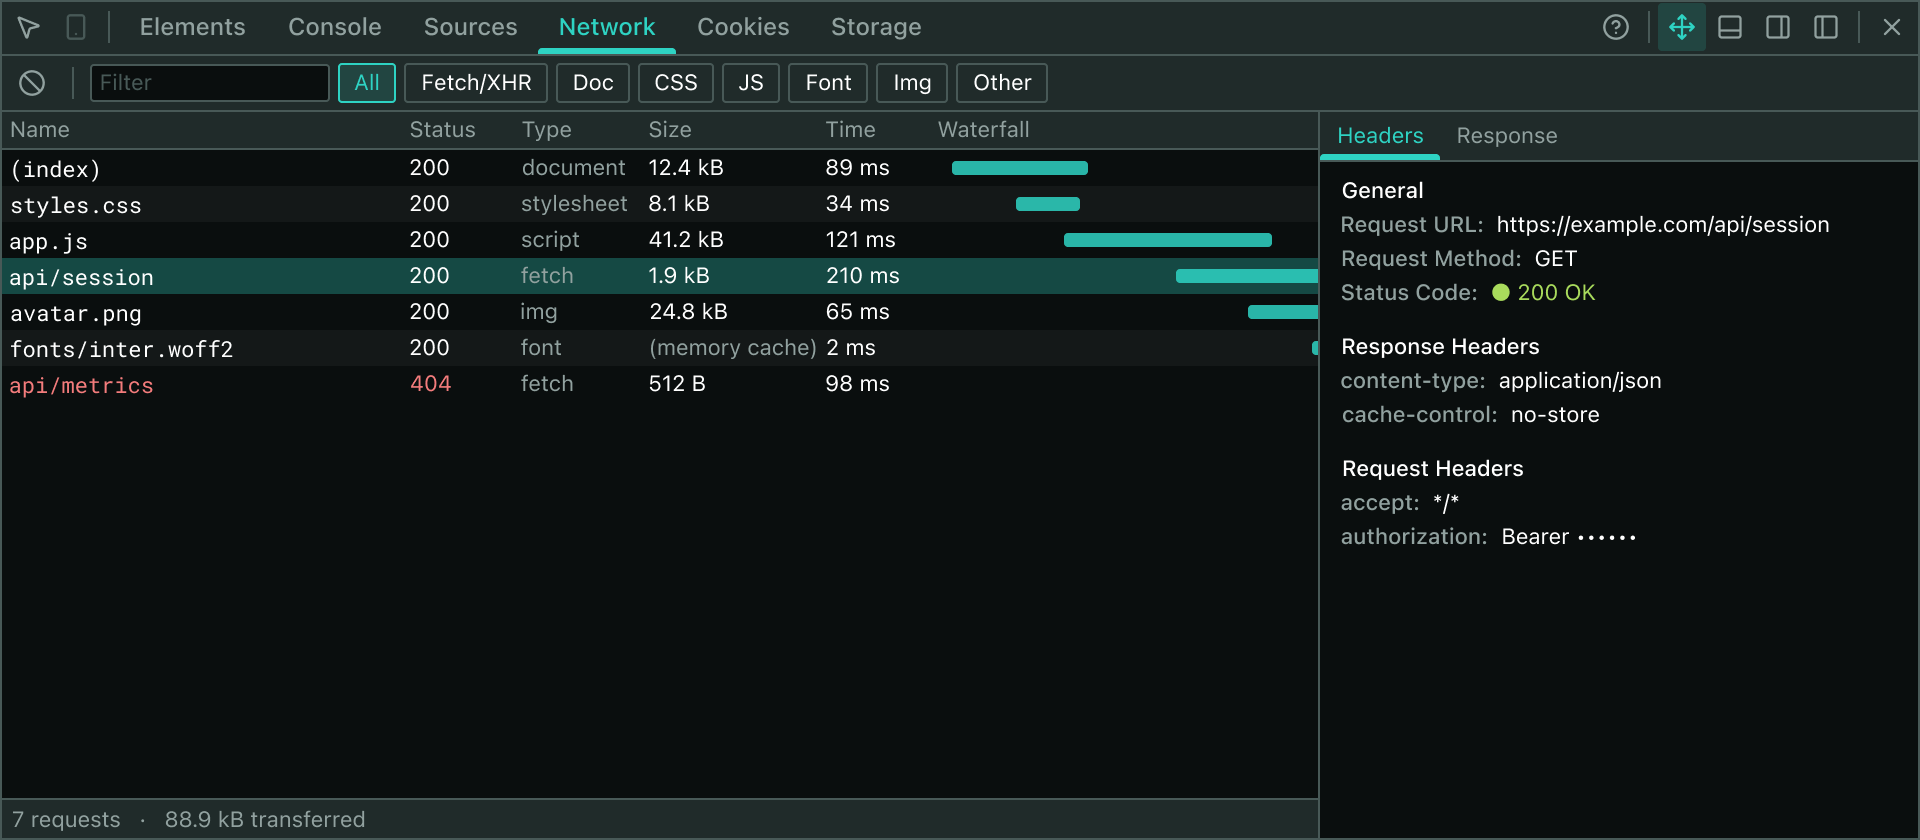
Task: Dock devtools to the bottom icon
Action: pos(1730,27)
